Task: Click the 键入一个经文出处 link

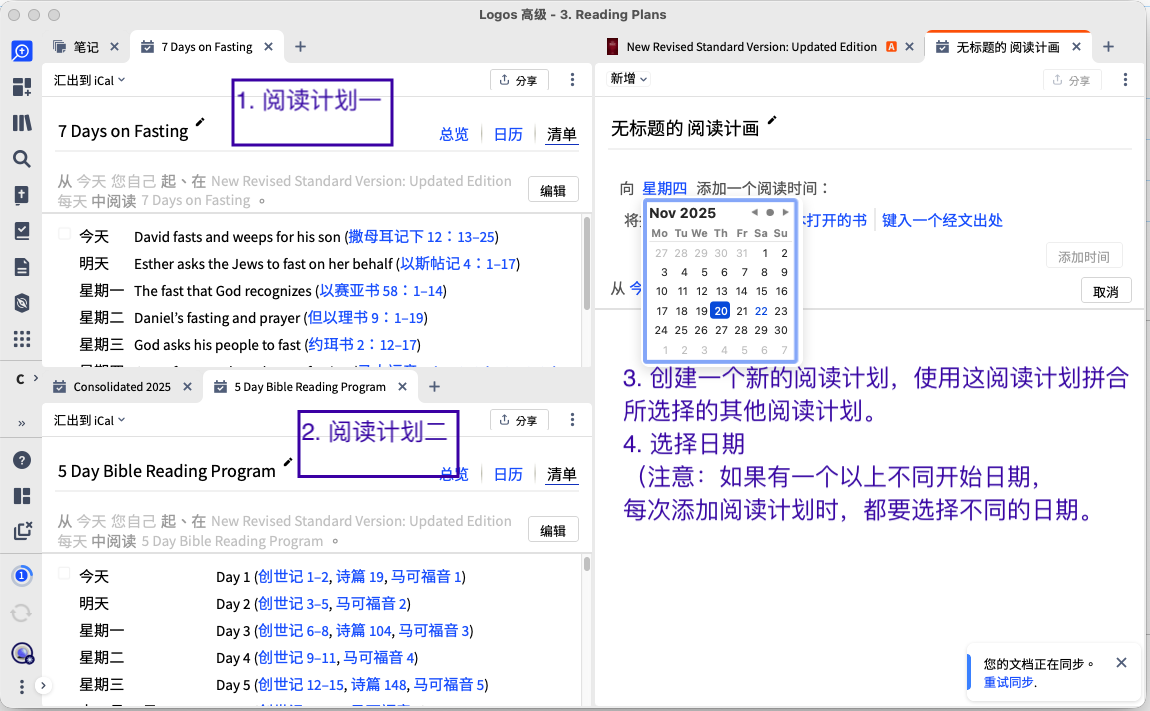Action: tap(942, 220)
